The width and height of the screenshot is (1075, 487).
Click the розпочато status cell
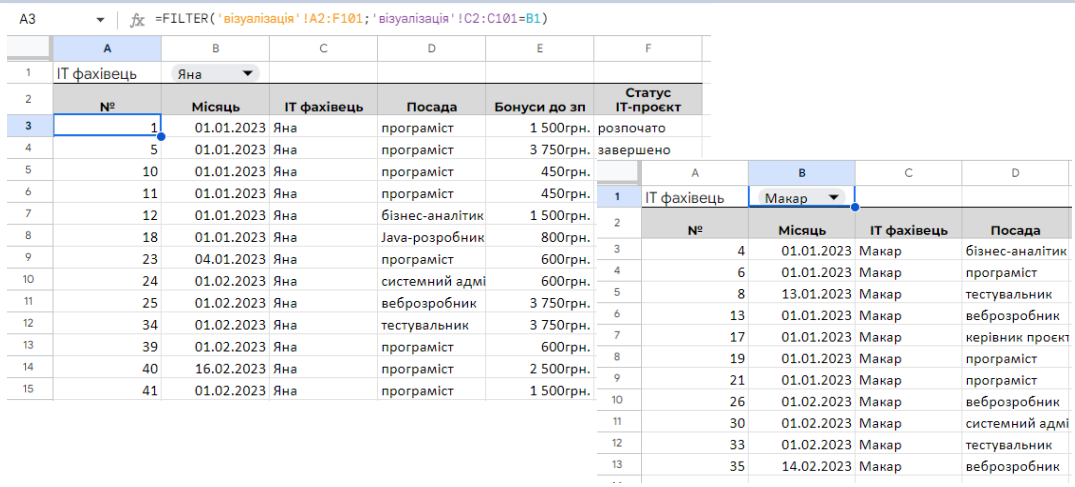(632, 128)
